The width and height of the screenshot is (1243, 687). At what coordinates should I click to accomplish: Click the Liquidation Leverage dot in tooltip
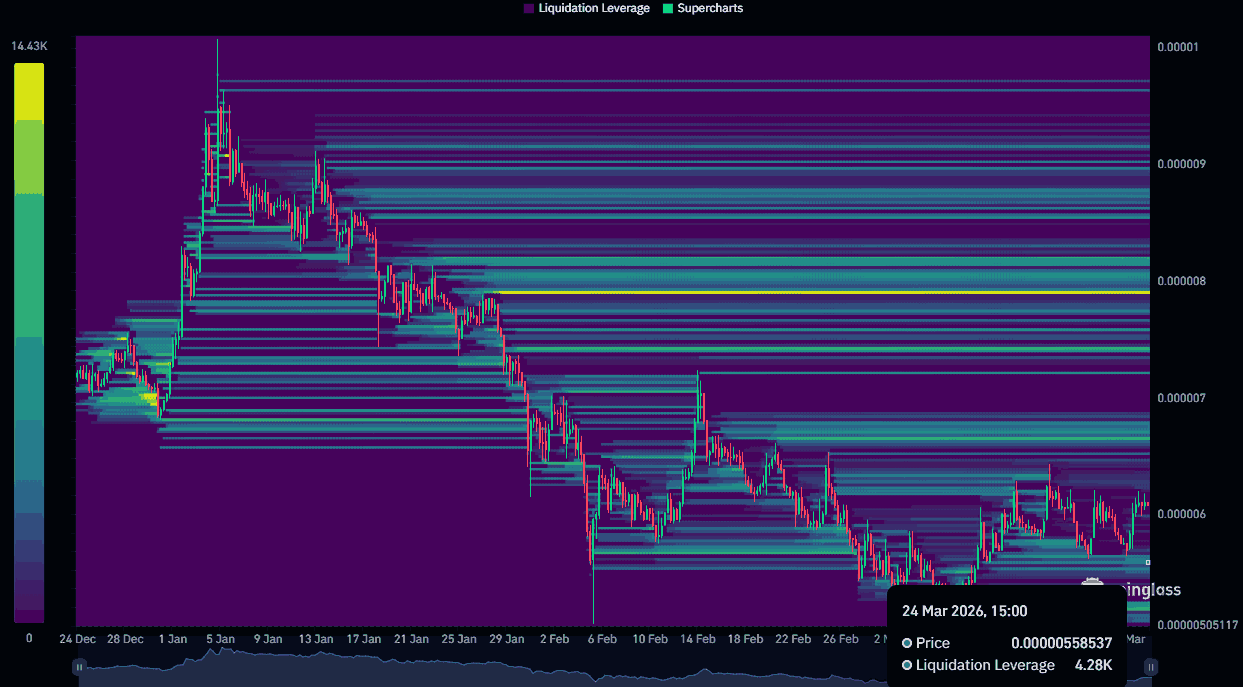(907, 665)
